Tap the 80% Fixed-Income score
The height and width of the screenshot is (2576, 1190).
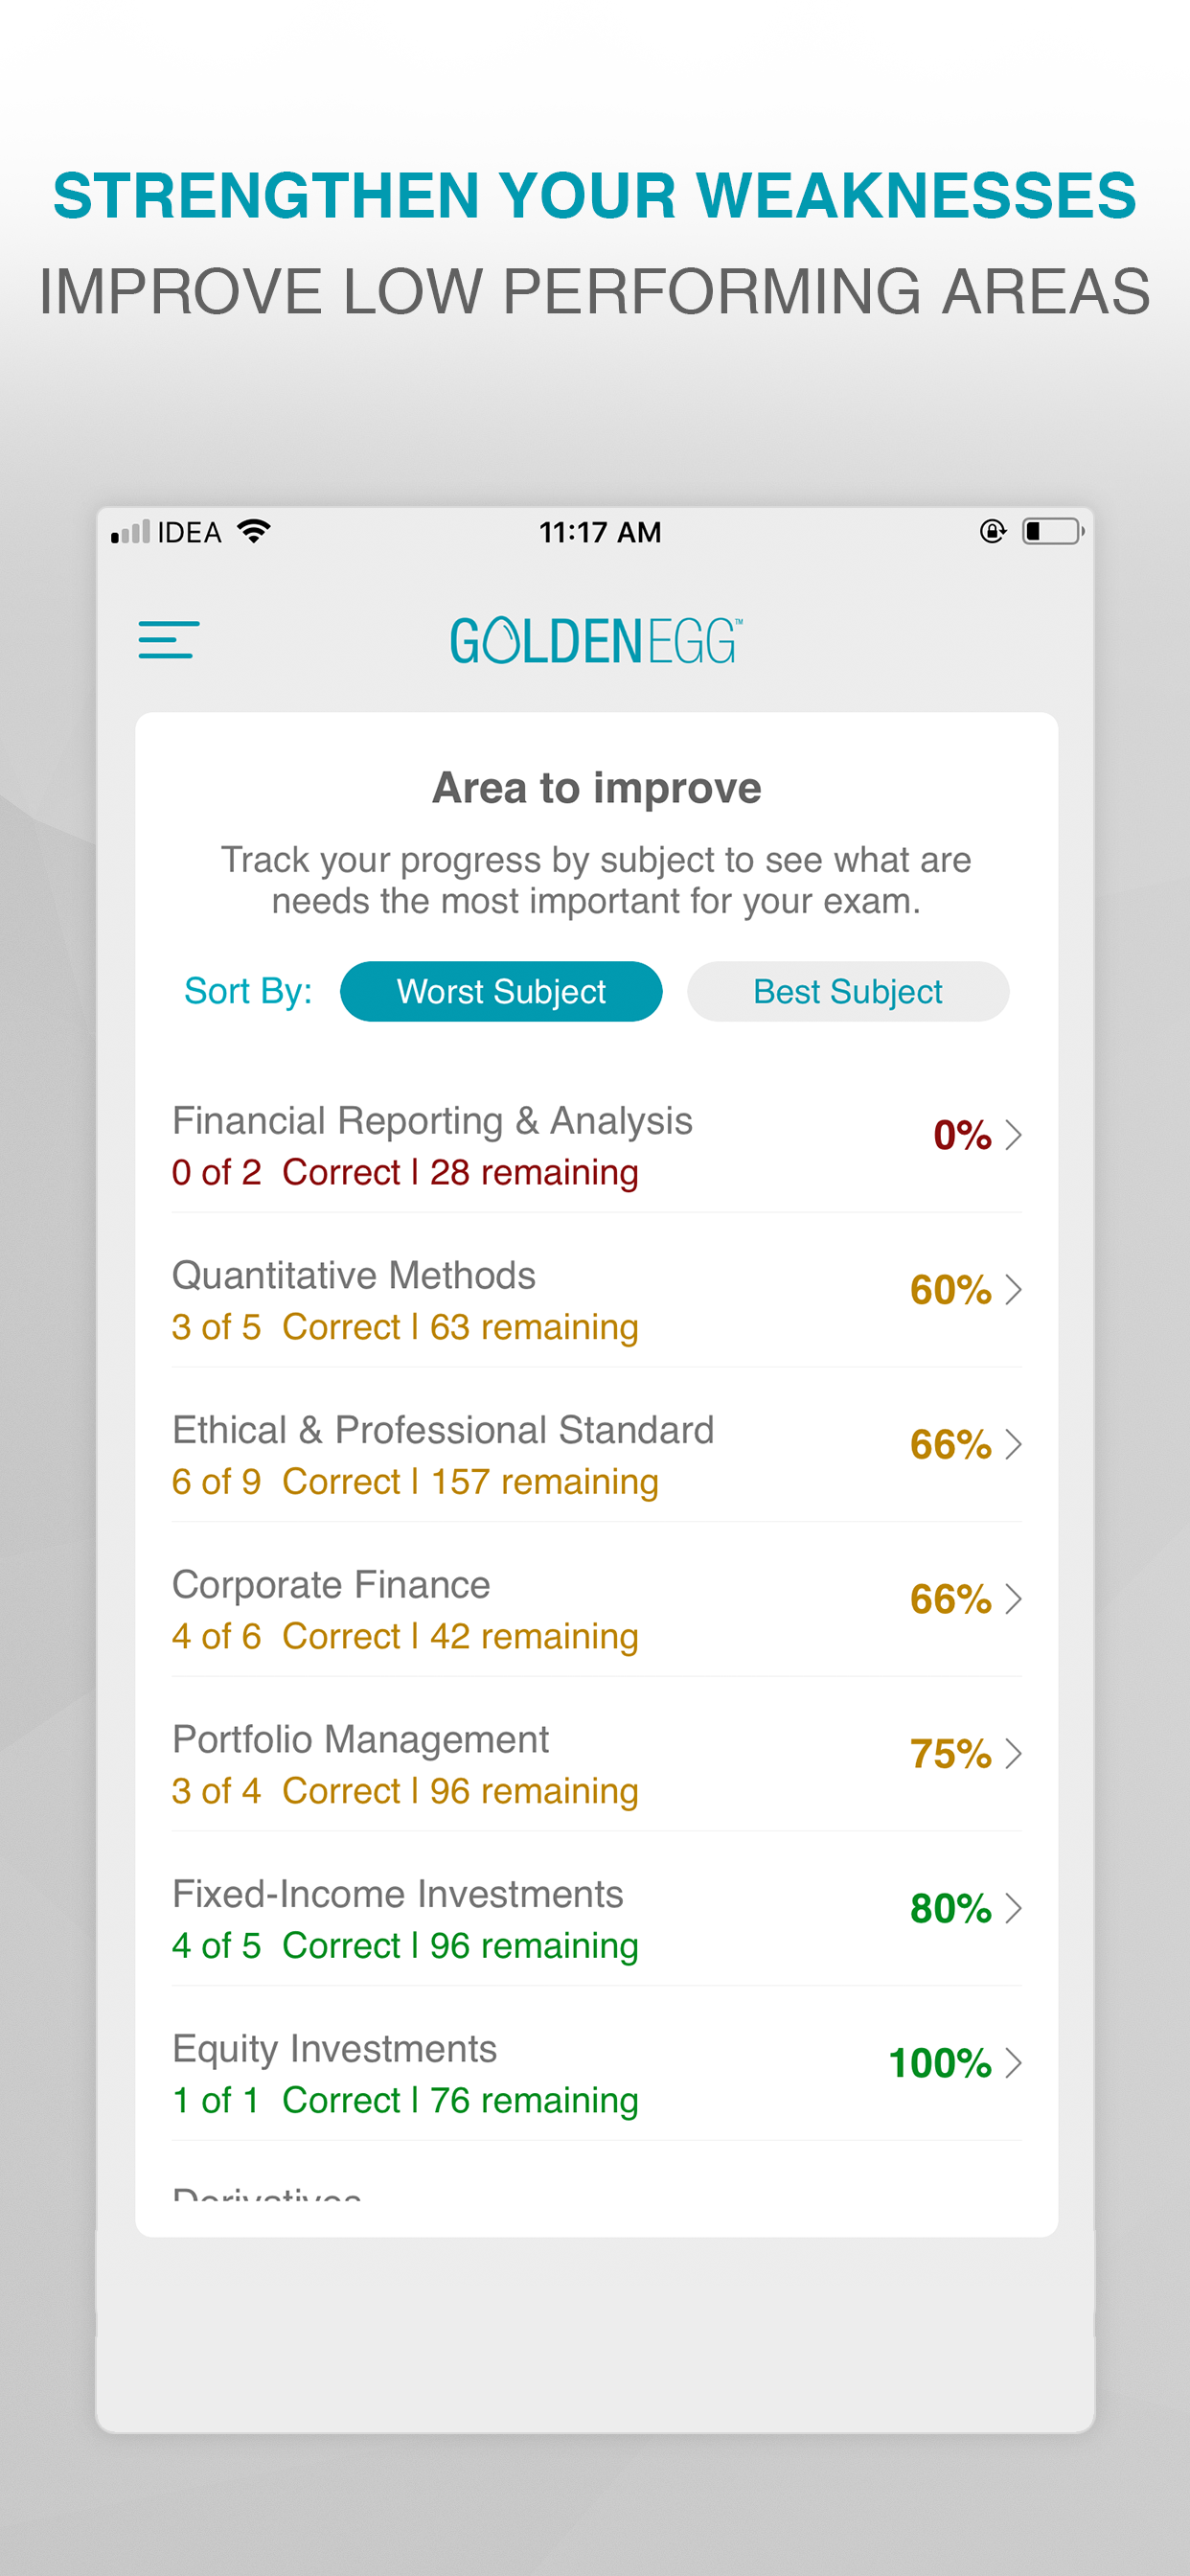tap(950, 1908)
